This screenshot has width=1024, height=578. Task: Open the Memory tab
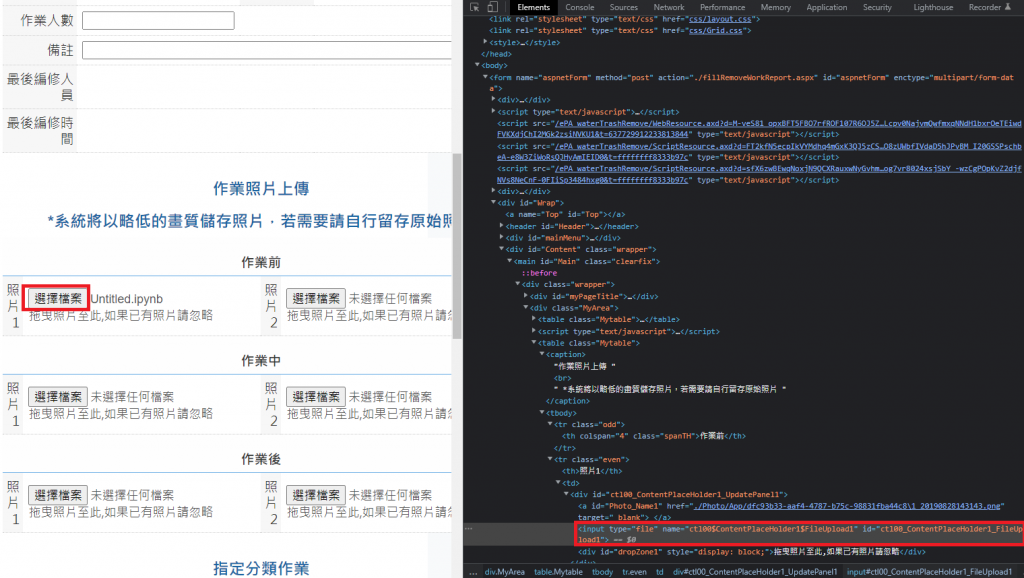point(775,7)
